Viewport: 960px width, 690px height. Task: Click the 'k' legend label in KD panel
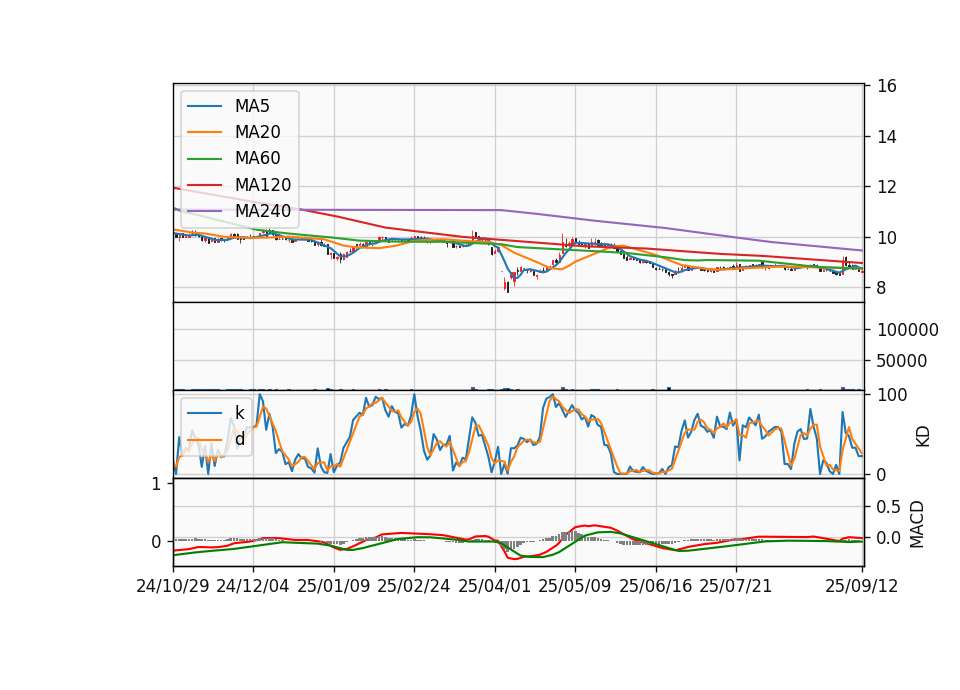(x=239, y=413)
